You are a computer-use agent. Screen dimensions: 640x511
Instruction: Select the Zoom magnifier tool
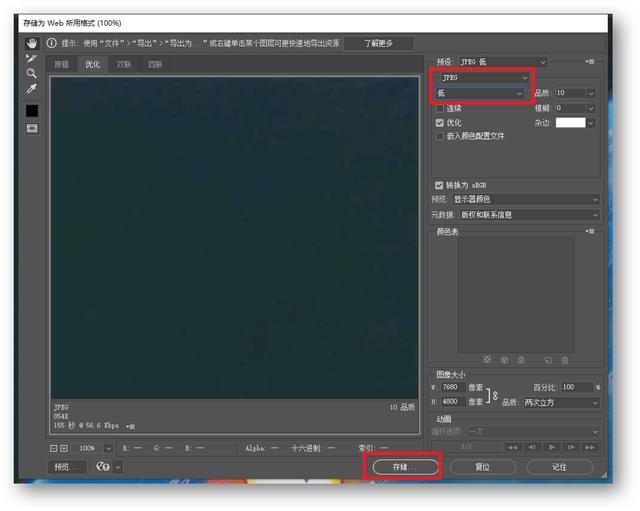click(x=32, y=73)
